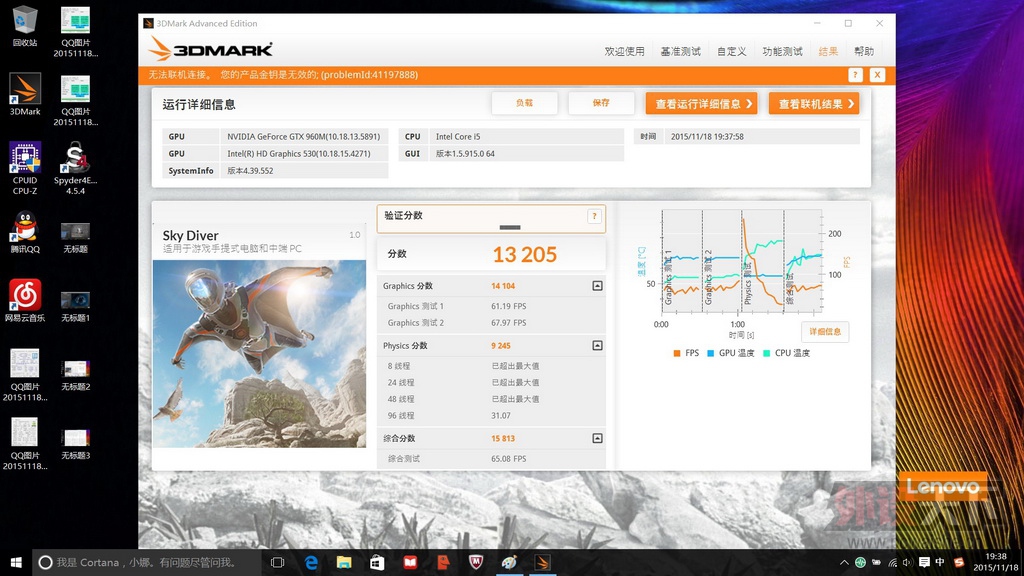The height and width of the screenshot is (576, 1024).
Task: Click the Sogou input method tray icon
Action: (959, 562)
